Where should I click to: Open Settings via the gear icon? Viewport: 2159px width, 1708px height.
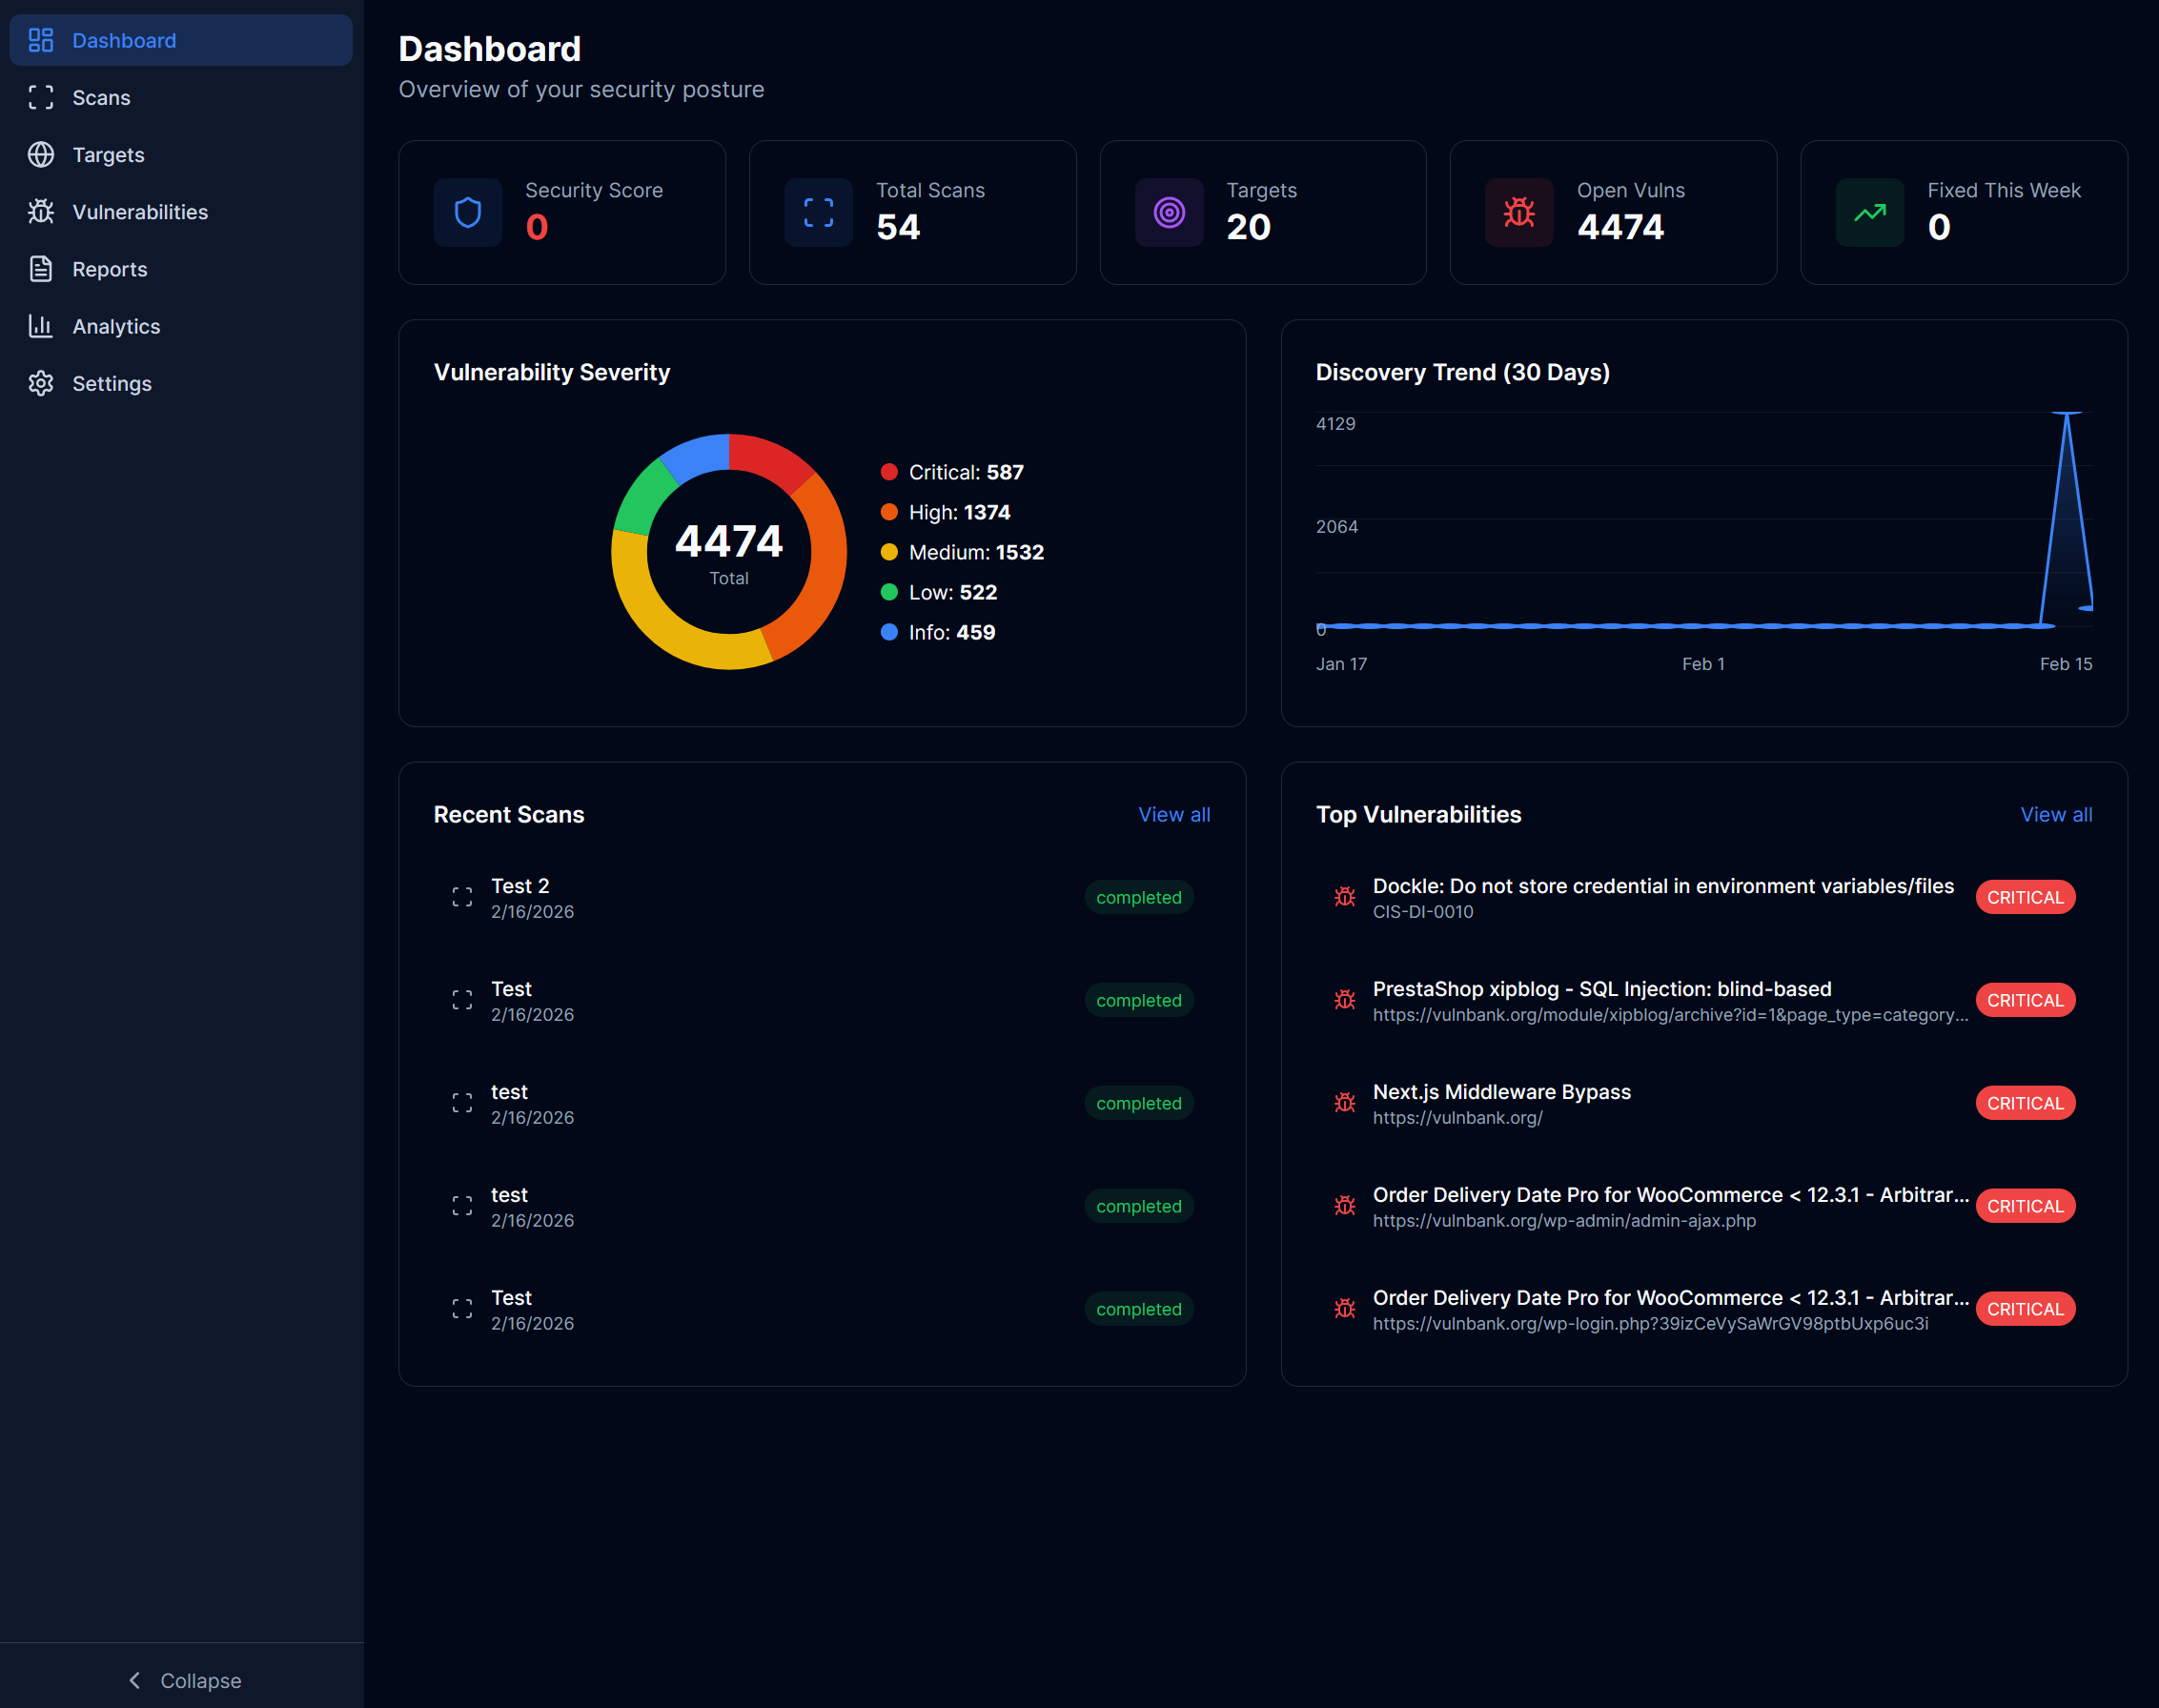[x=40, y=383]
